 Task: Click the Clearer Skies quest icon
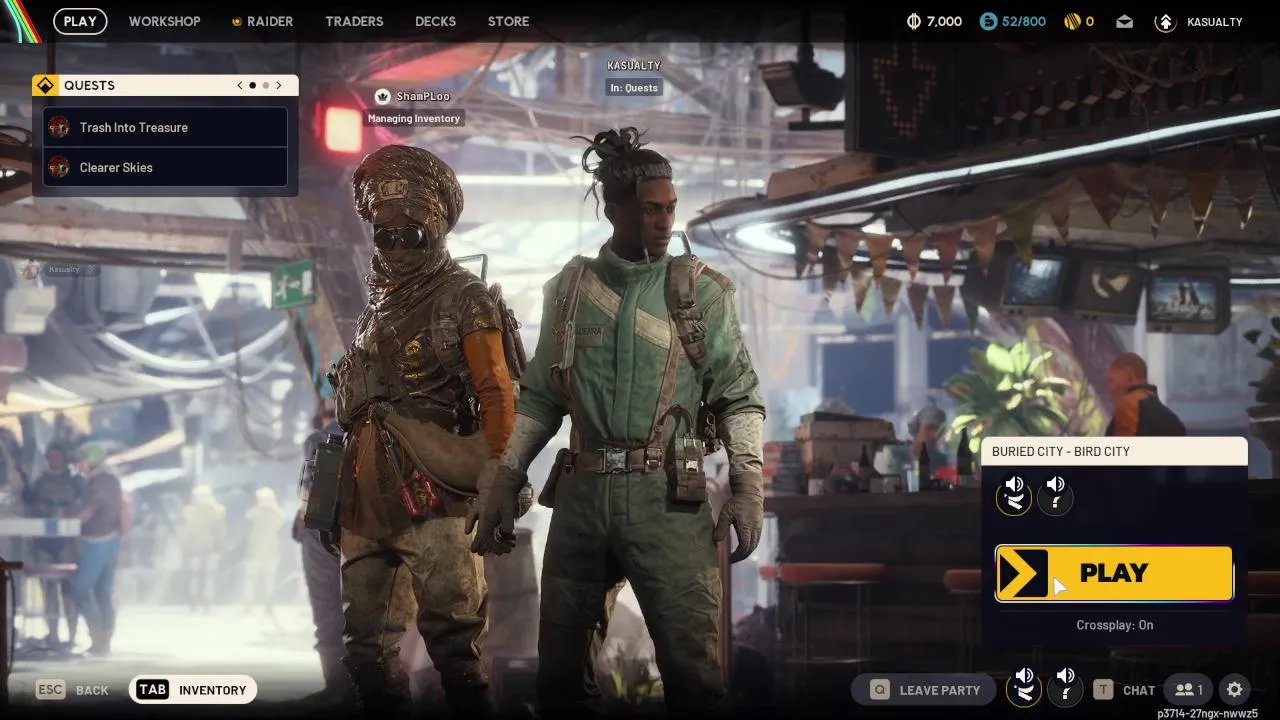[59, 167]
